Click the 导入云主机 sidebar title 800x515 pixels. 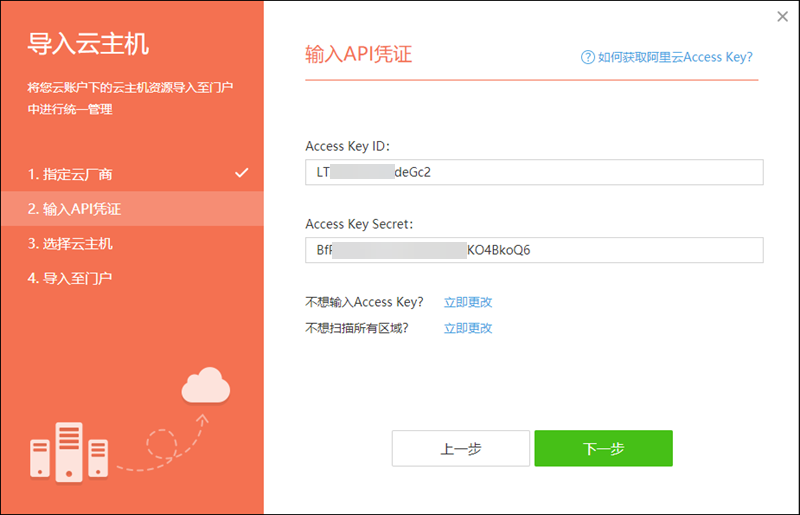click(x=88, y=44)
